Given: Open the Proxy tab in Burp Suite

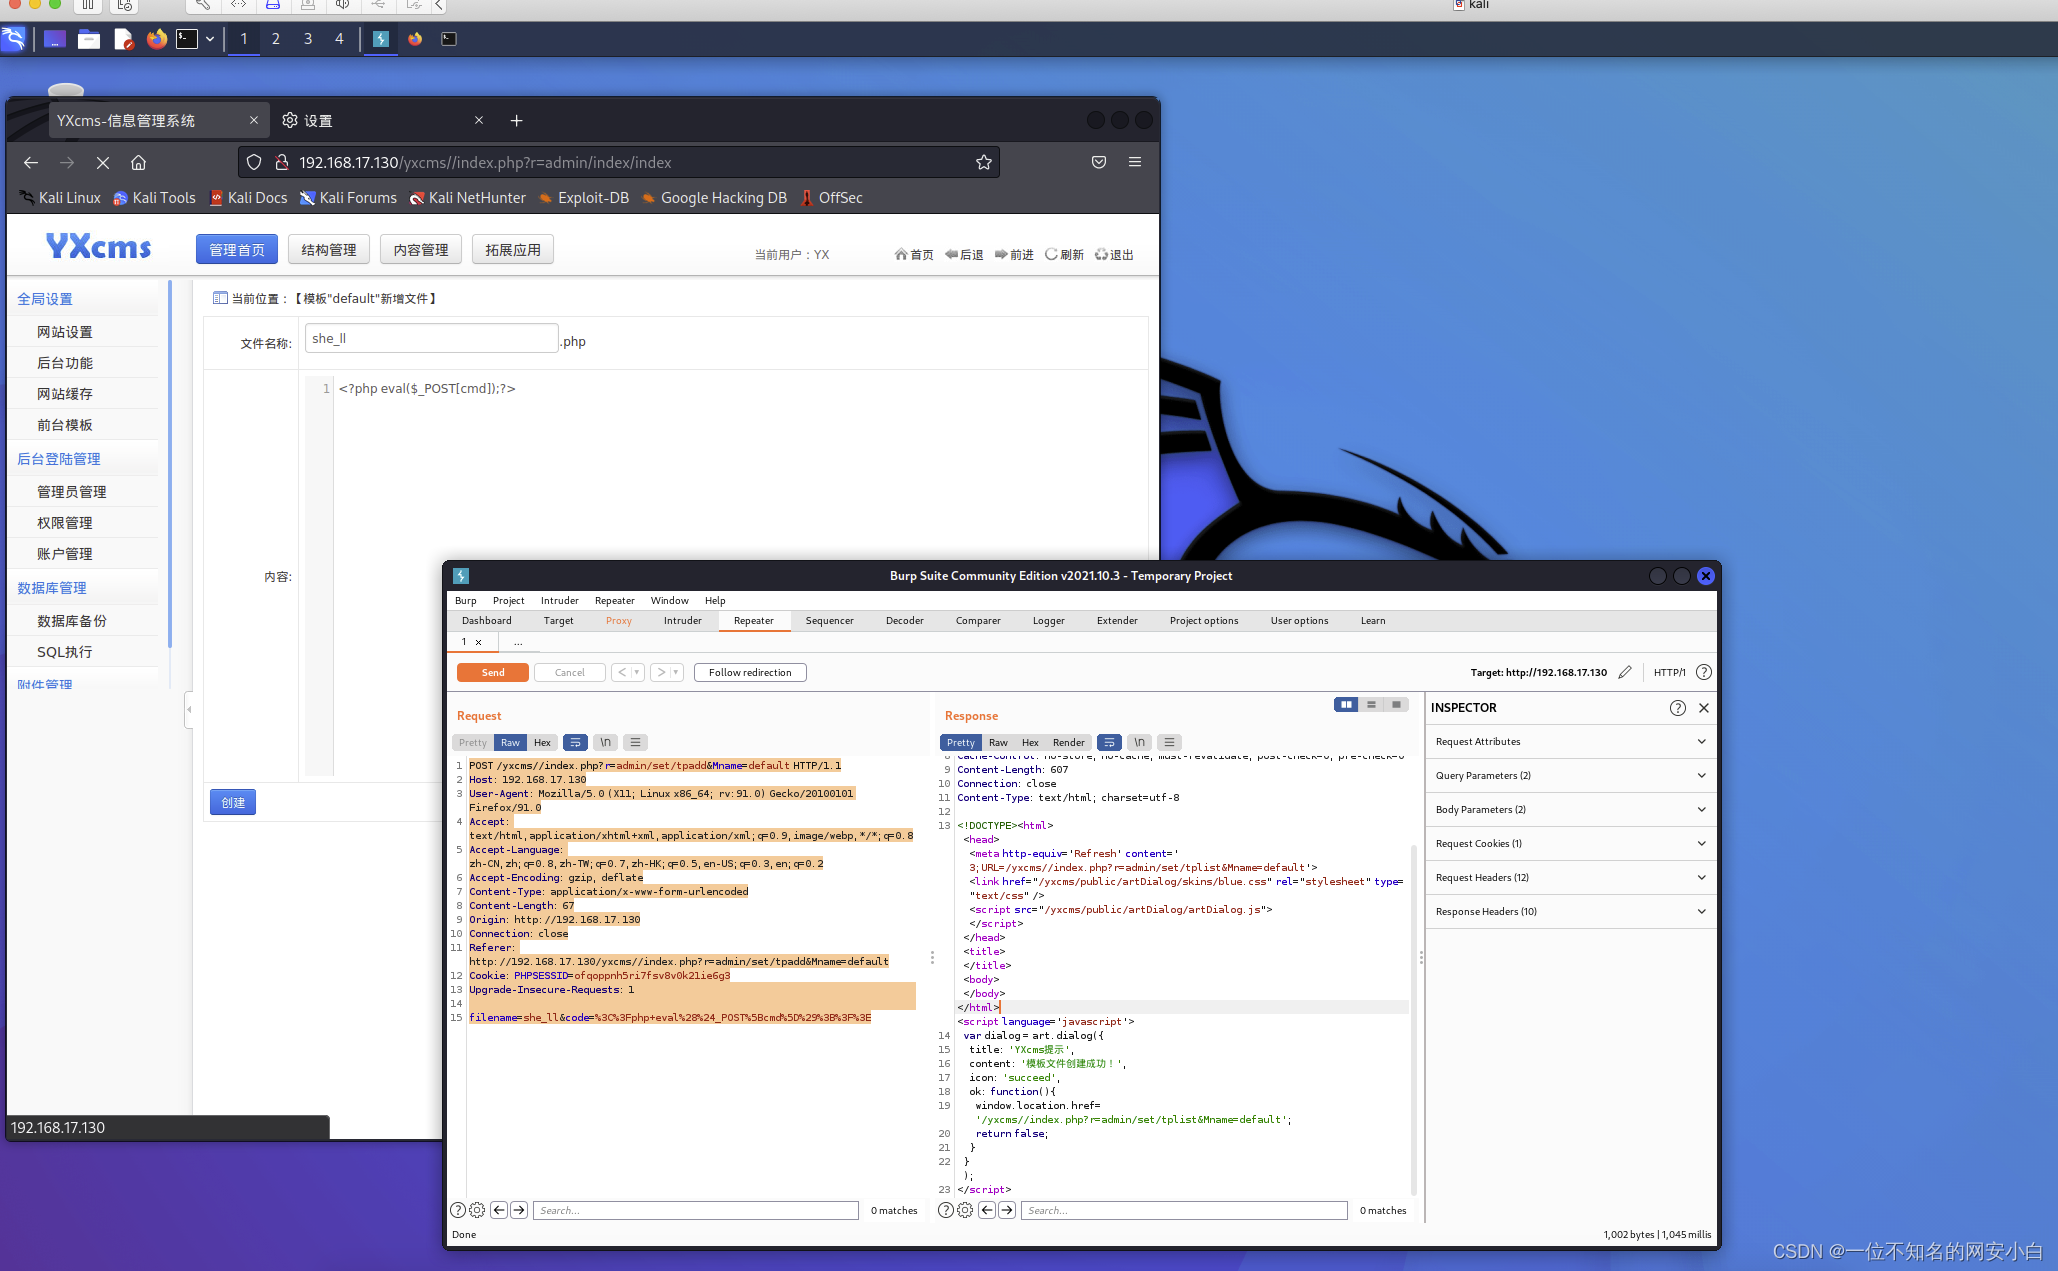Looking at the screenshot, I should 618,621.
